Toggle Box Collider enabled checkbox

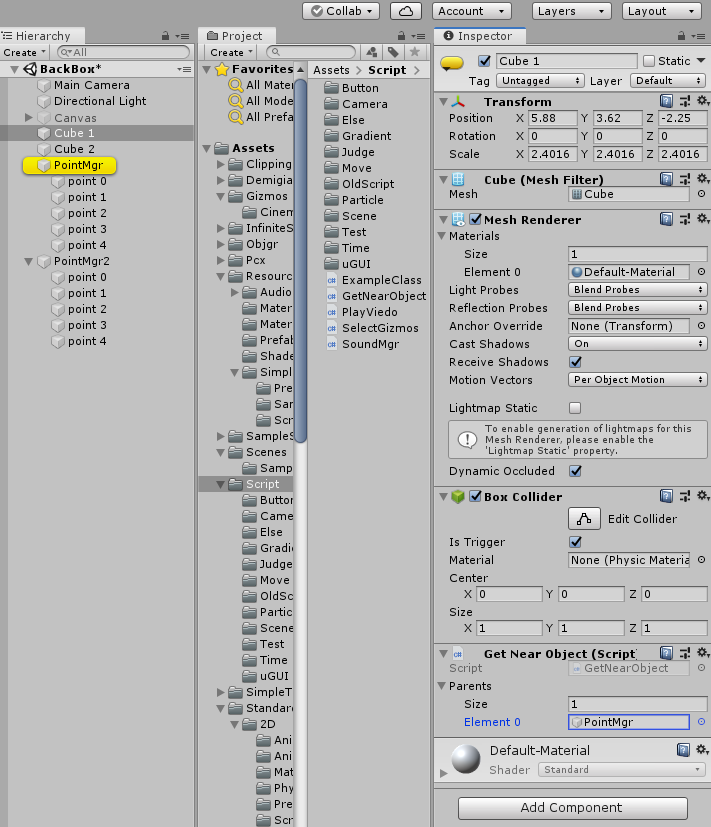tap(475, 496)
